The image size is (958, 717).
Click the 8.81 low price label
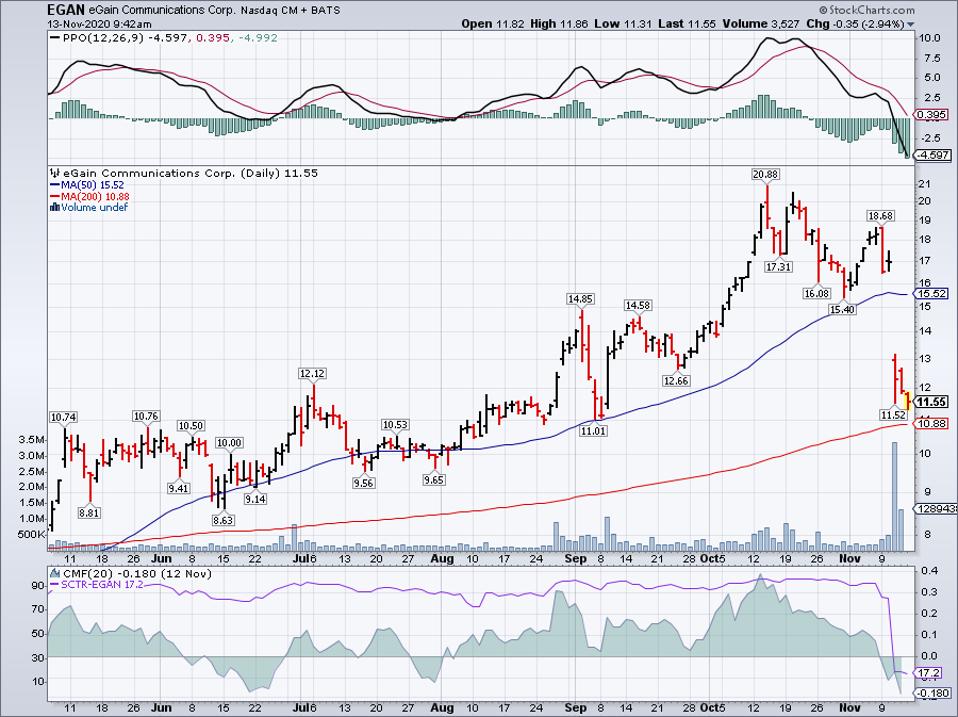click(89, 513)
